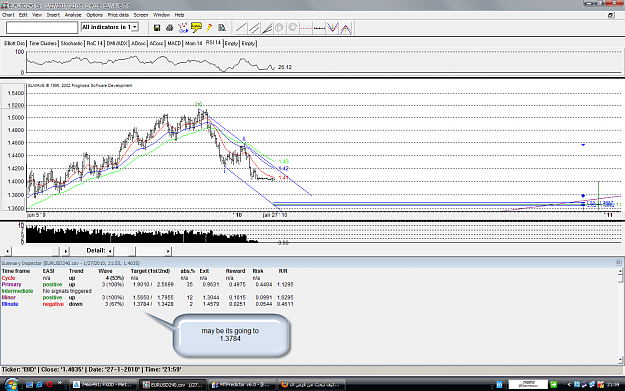Open the Screen menu
Viewport: 625px width, 391px height.
point(141,15)
